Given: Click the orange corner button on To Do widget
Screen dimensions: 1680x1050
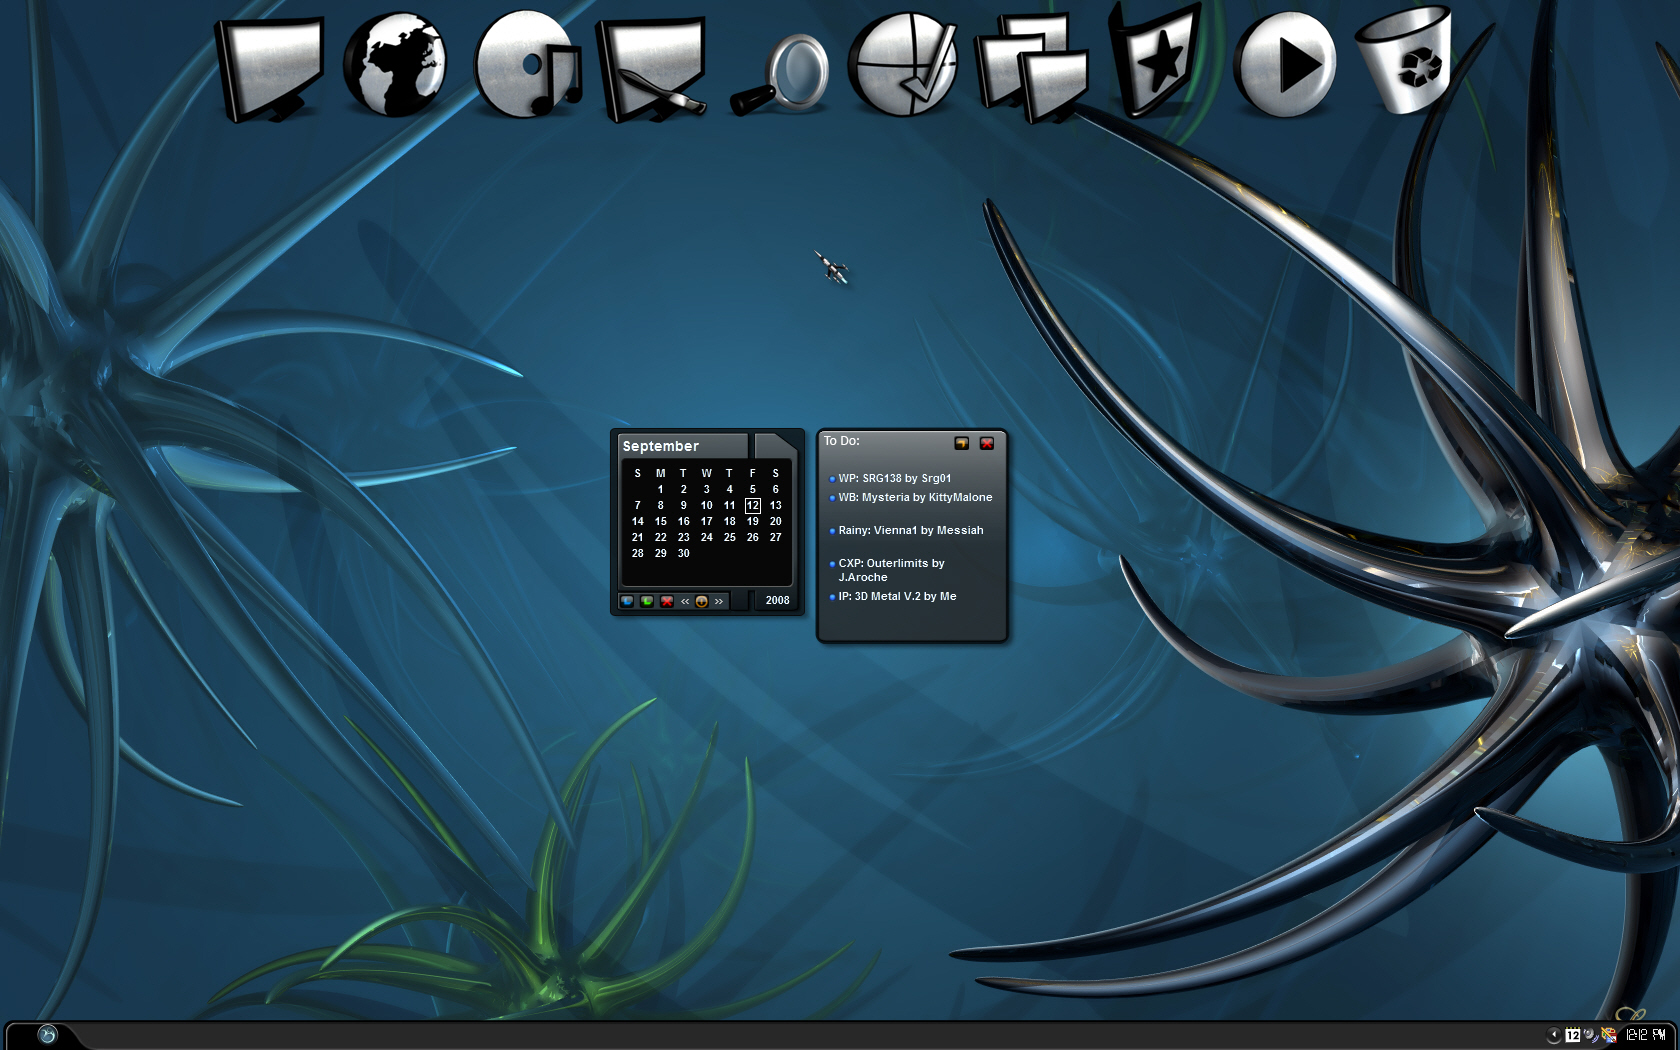Looking at the screenshot, I should (961, 443).
